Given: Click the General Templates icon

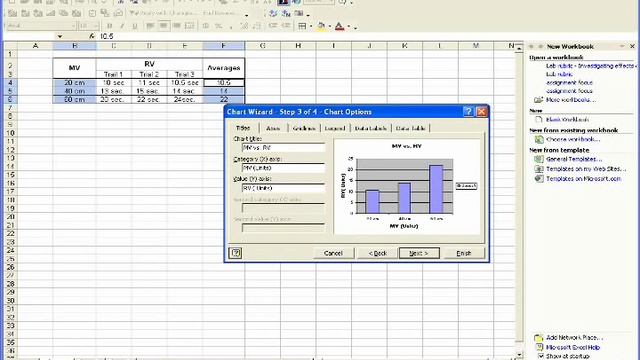Looking at the screenshot, I should tap(539, 159).
